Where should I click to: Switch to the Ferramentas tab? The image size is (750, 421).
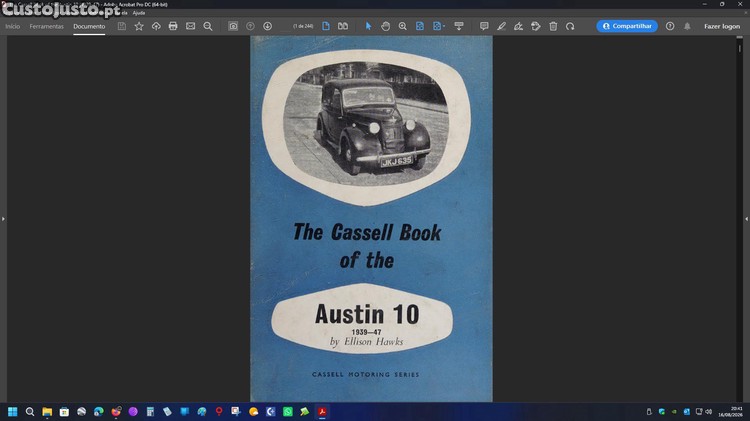(x=46, y=26)
